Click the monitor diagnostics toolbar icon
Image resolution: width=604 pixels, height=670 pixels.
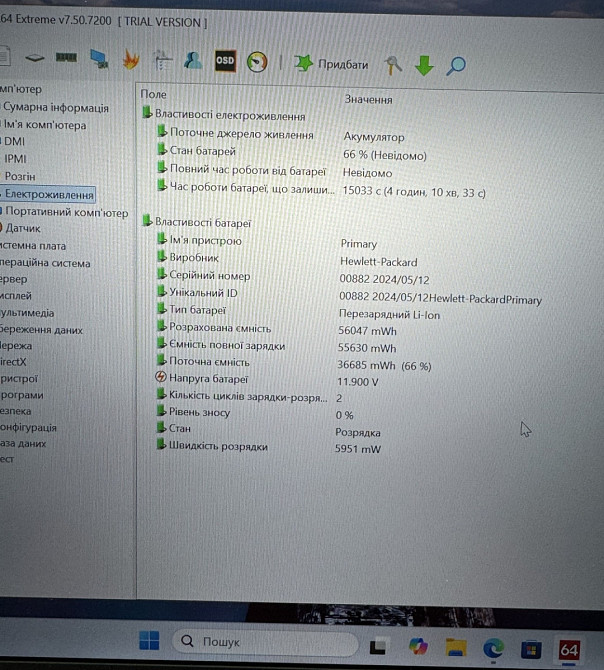(99, 59)
